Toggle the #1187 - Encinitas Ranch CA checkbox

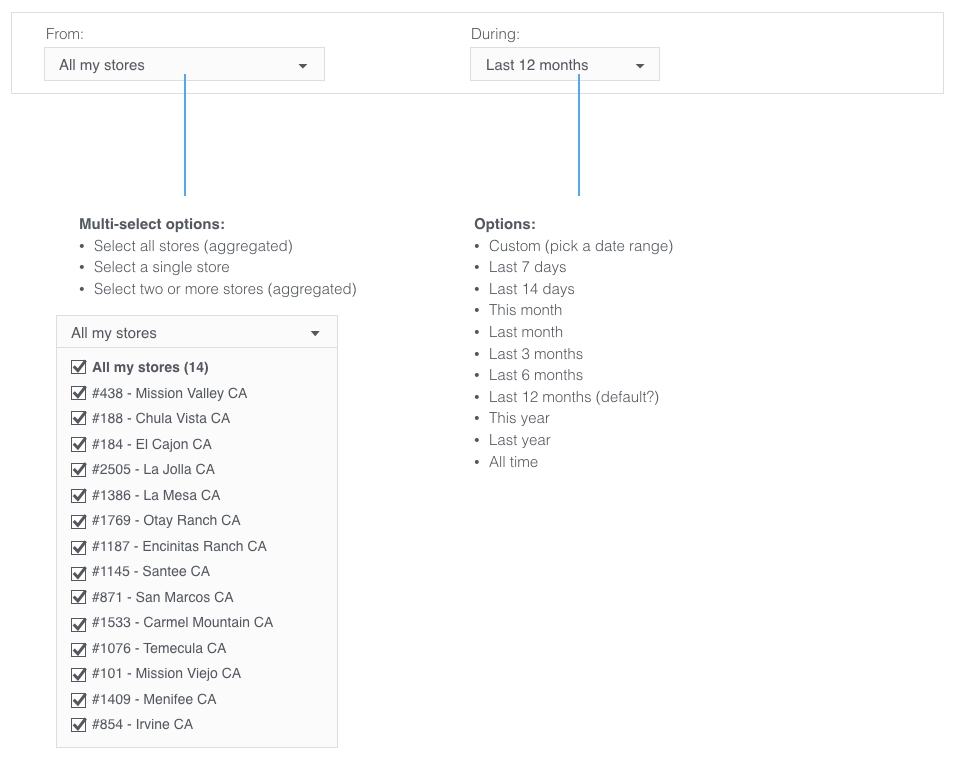(79, 546)
